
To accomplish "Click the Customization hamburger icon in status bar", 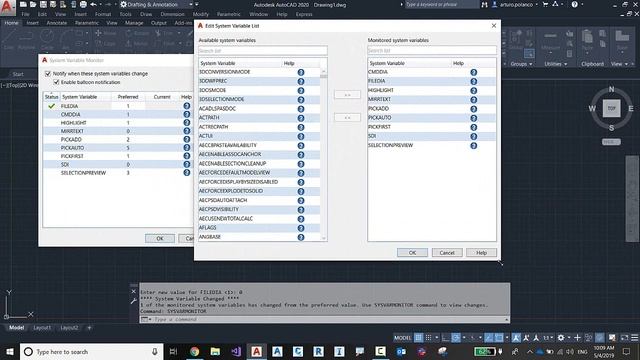I will click(x=635, y=338).
